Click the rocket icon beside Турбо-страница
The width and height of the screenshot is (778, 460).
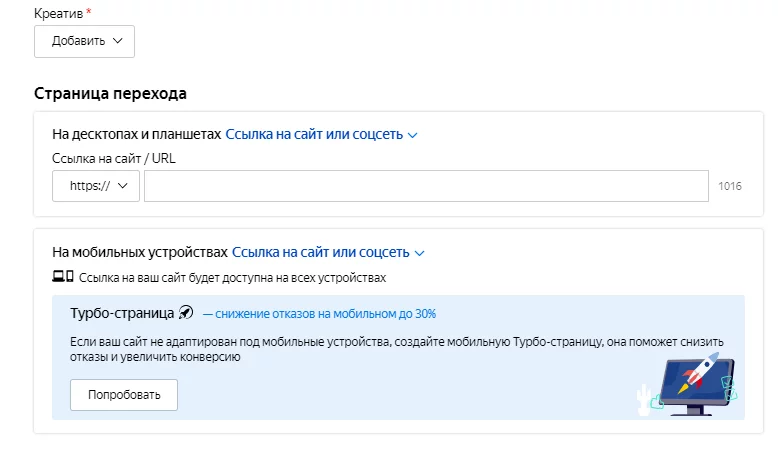point(186,313)
